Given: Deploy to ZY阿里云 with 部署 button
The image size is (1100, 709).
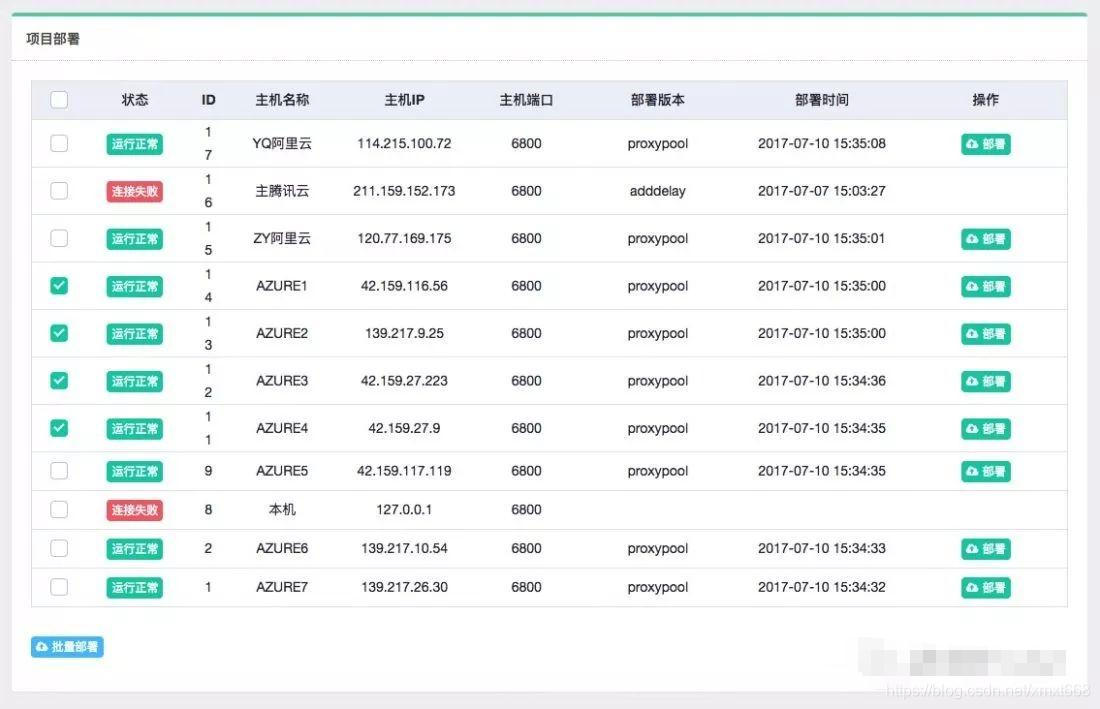Looking at the screenshot, I should click(x=986, y=238).
